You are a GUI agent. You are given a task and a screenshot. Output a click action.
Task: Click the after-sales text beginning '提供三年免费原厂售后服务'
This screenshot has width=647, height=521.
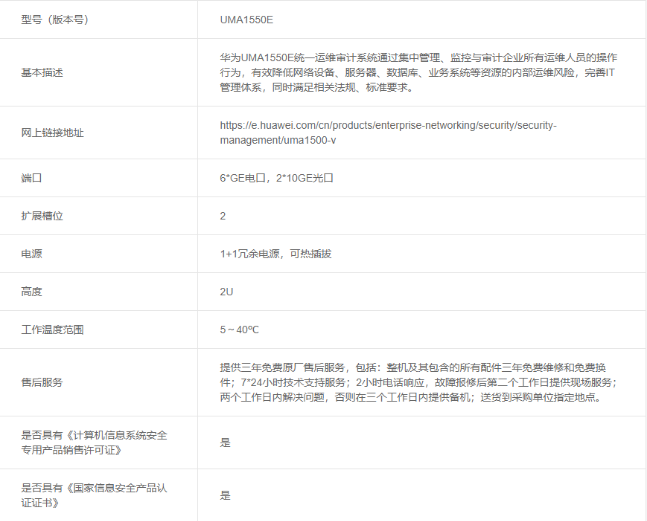(x=418, y=382)
